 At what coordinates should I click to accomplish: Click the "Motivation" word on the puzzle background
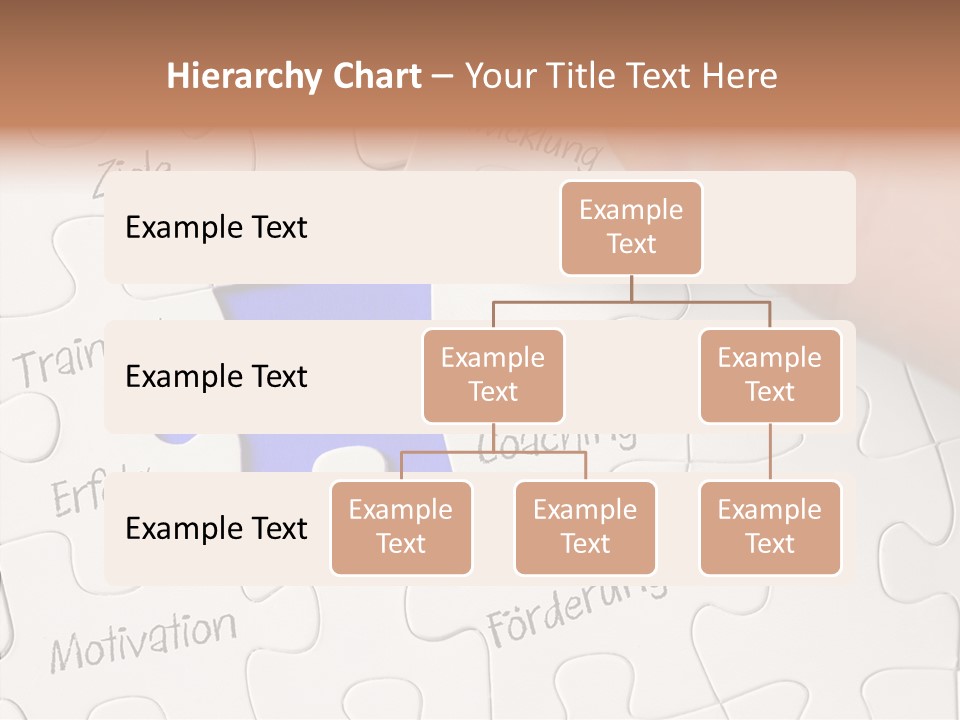(x=144, y=639)
